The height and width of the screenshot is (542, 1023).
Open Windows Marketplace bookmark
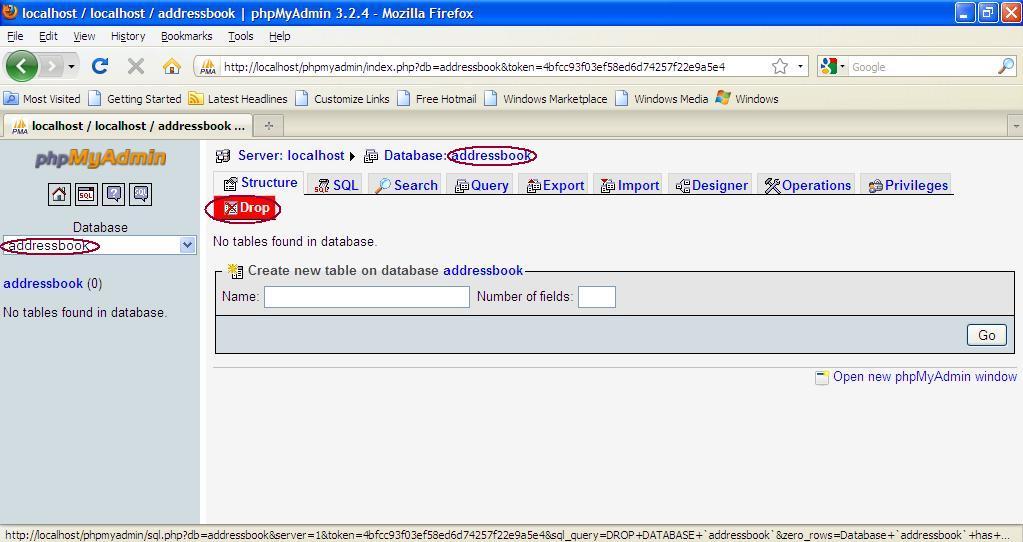coord(545,98)
